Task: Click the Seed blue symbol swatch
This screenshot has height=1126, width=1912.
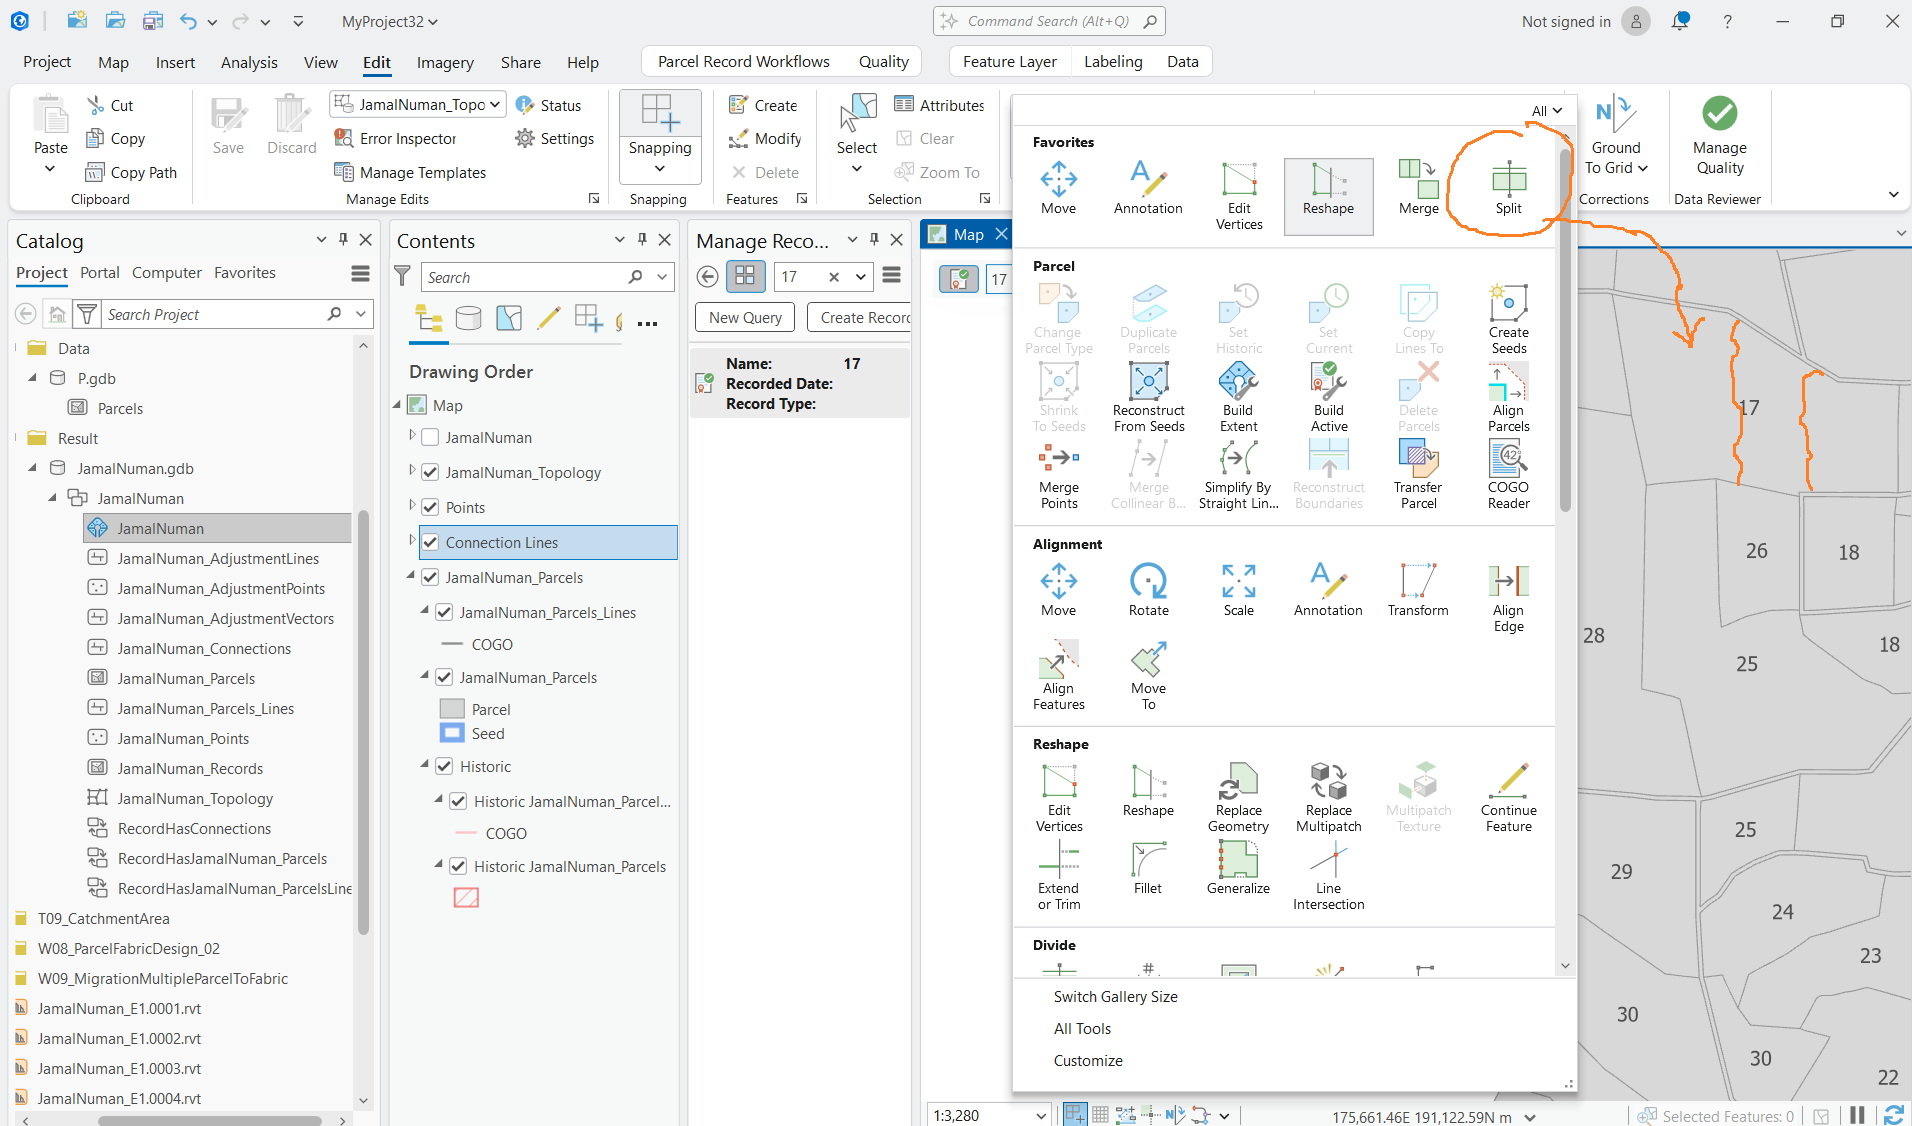Action: tap(453, 733)
